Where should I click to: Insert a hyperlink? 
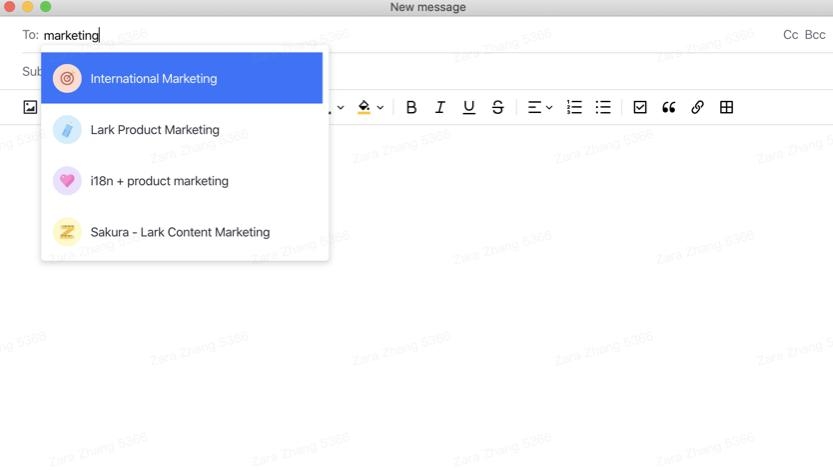pyautogui.click(x=698, y=107)
